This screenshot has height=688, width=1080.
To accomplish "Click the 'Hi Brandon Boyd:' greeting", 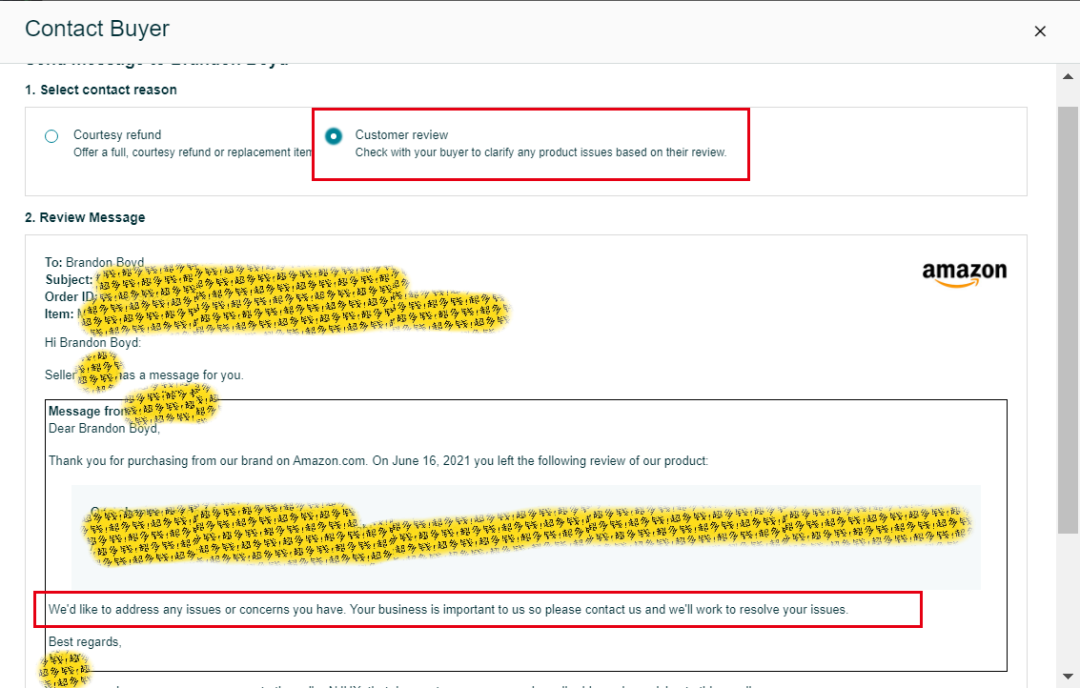I will (92, 342).
